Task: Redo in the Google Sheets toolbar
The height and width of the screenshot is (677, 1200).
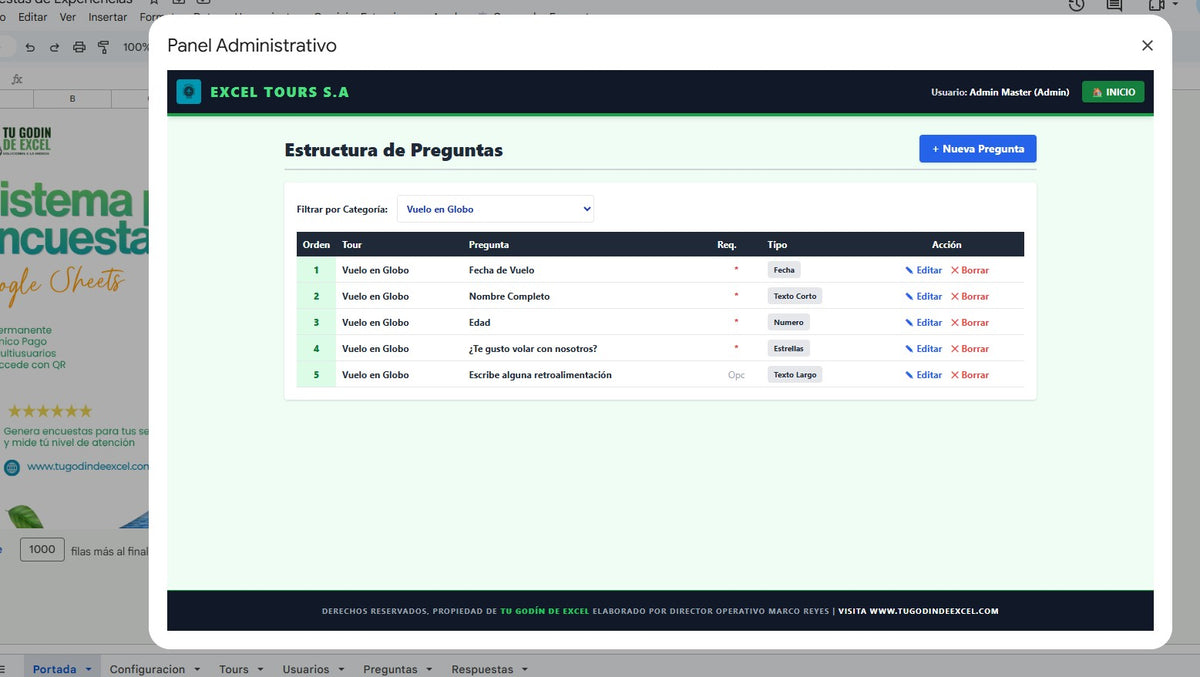Action: coord(54,47)
